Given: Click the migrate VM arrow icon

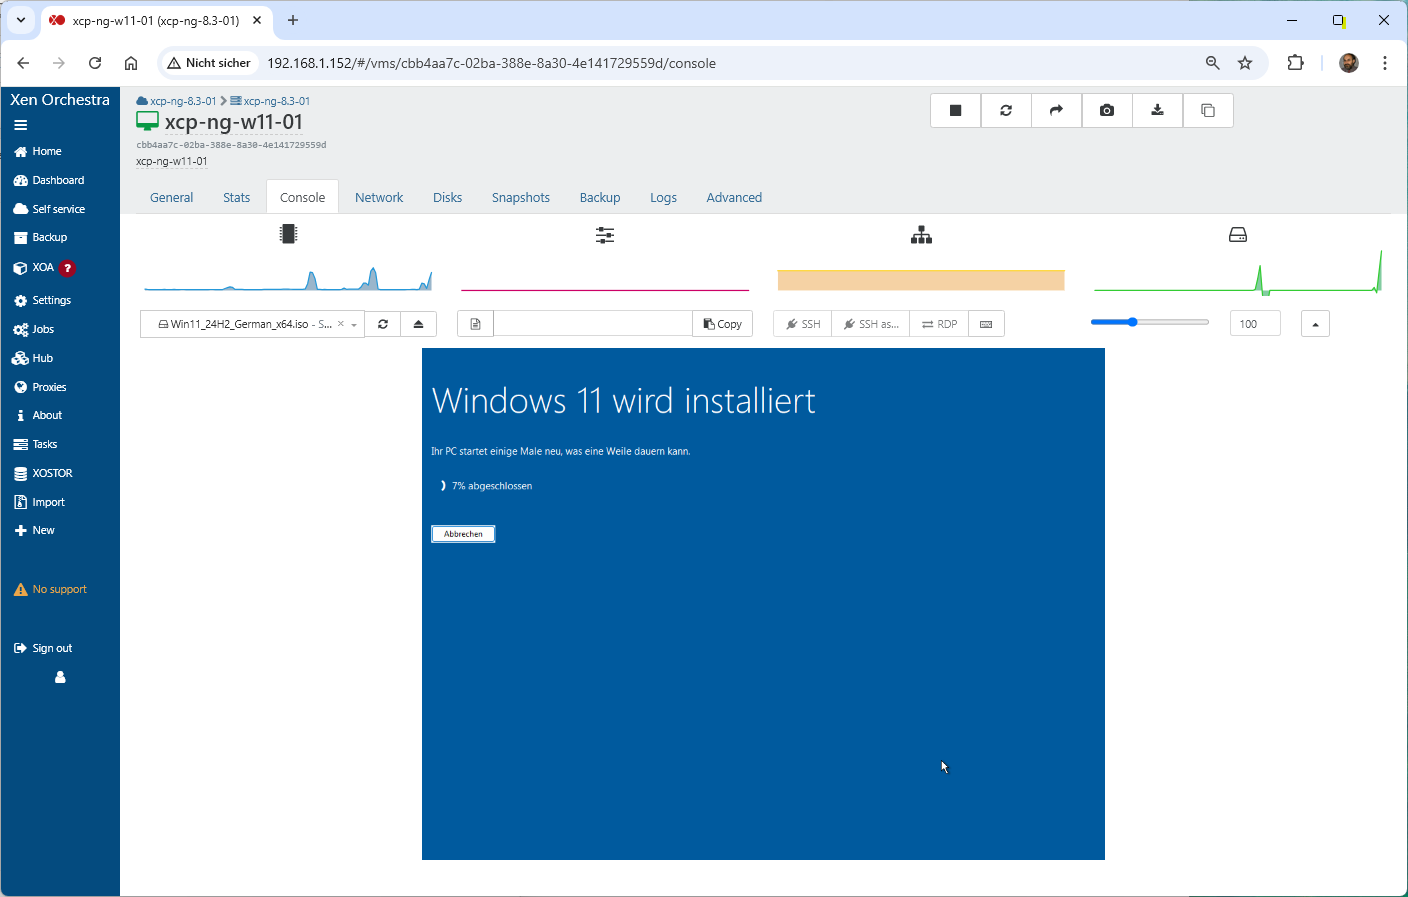Looking at the screenshot, I should 1056,111.
